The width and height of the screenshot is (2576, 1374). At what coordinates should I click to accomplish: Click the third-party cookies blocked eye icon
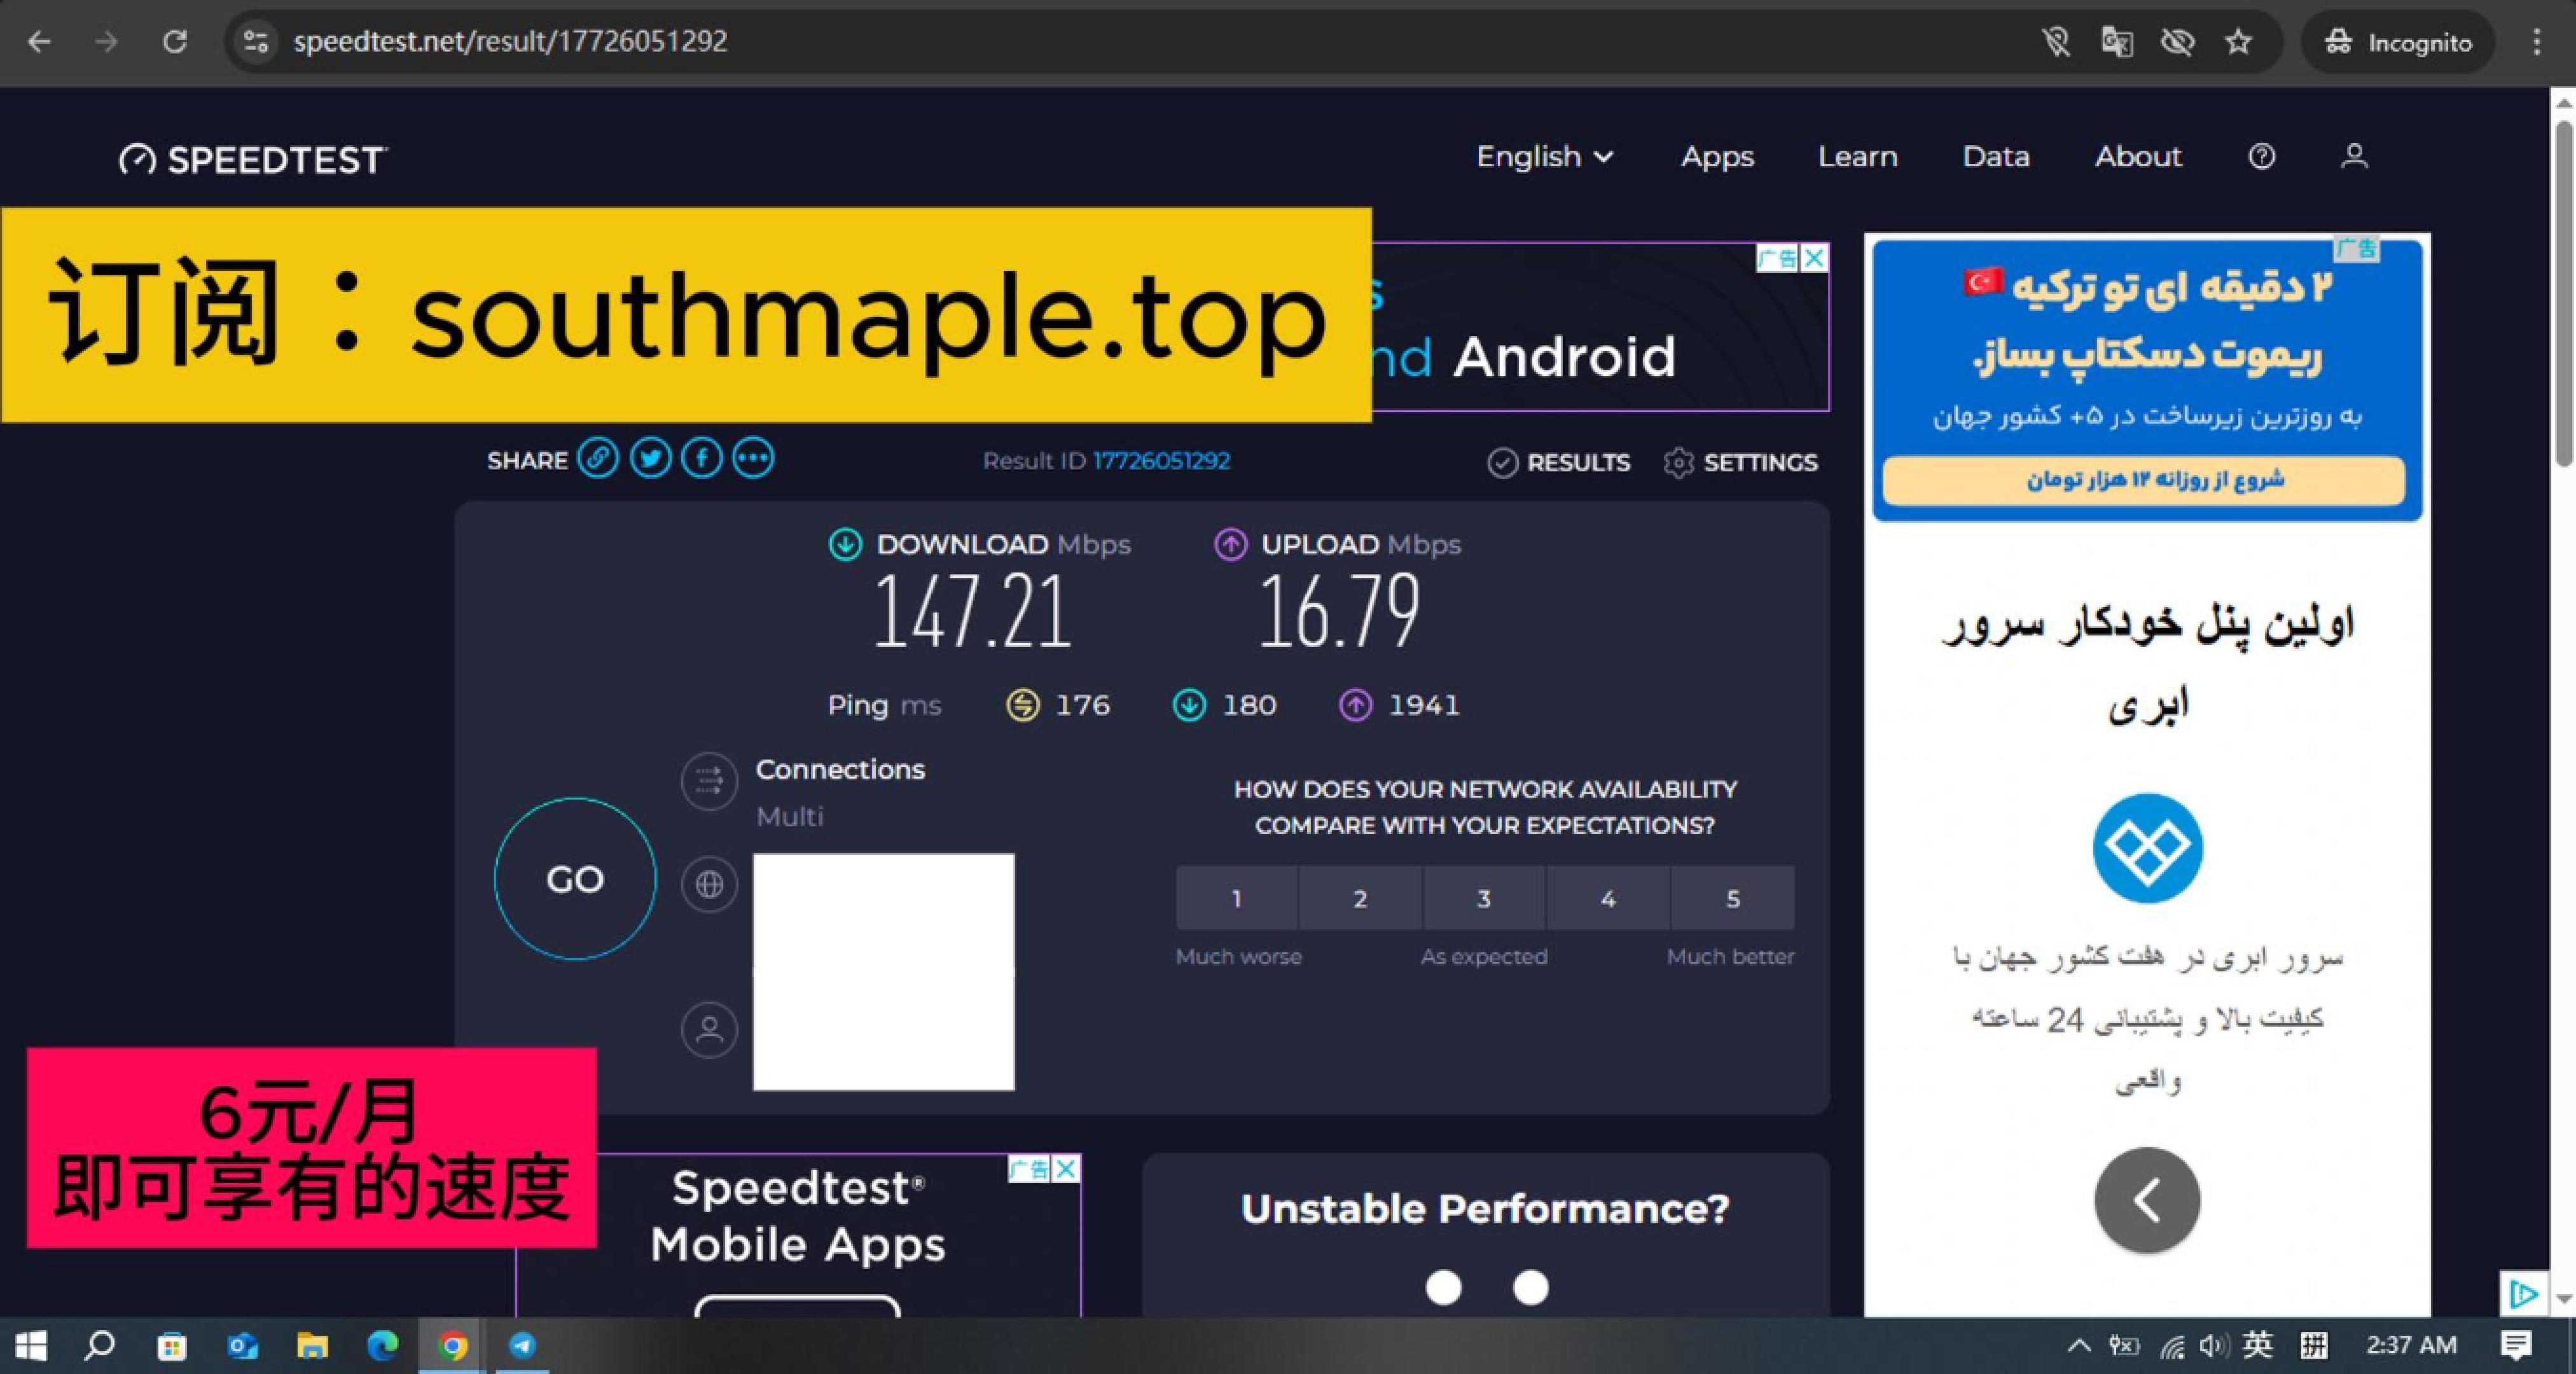tap(2177, 42)
